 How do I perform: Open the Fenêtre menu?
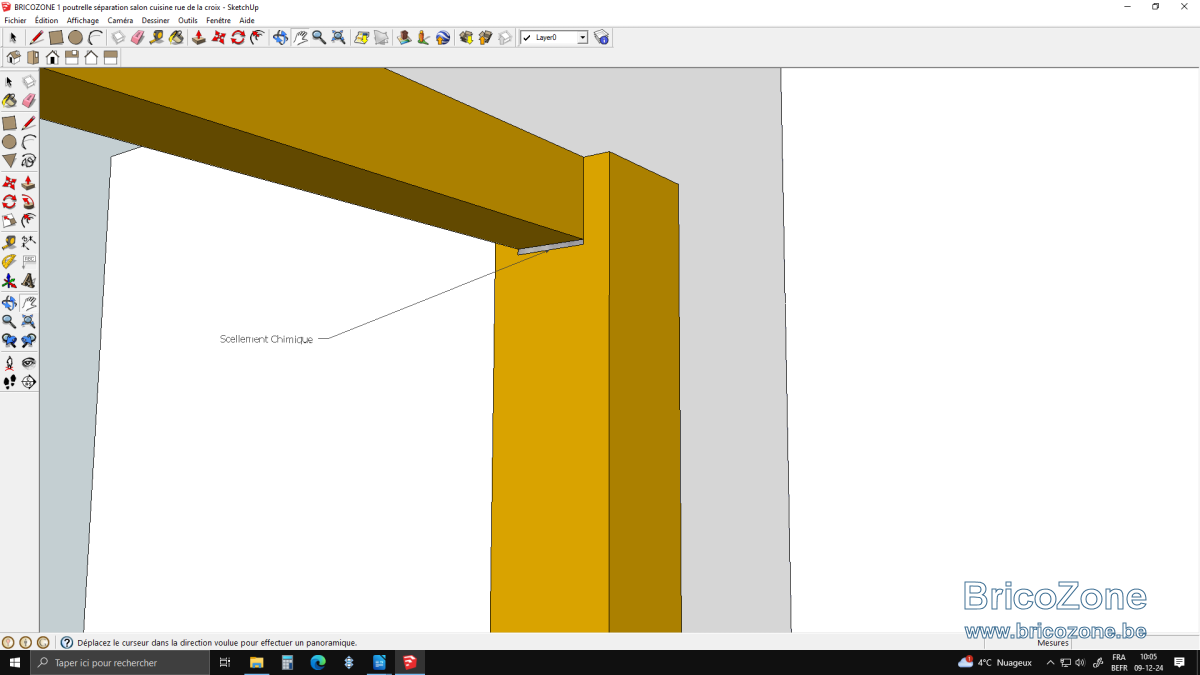point(218,20)
